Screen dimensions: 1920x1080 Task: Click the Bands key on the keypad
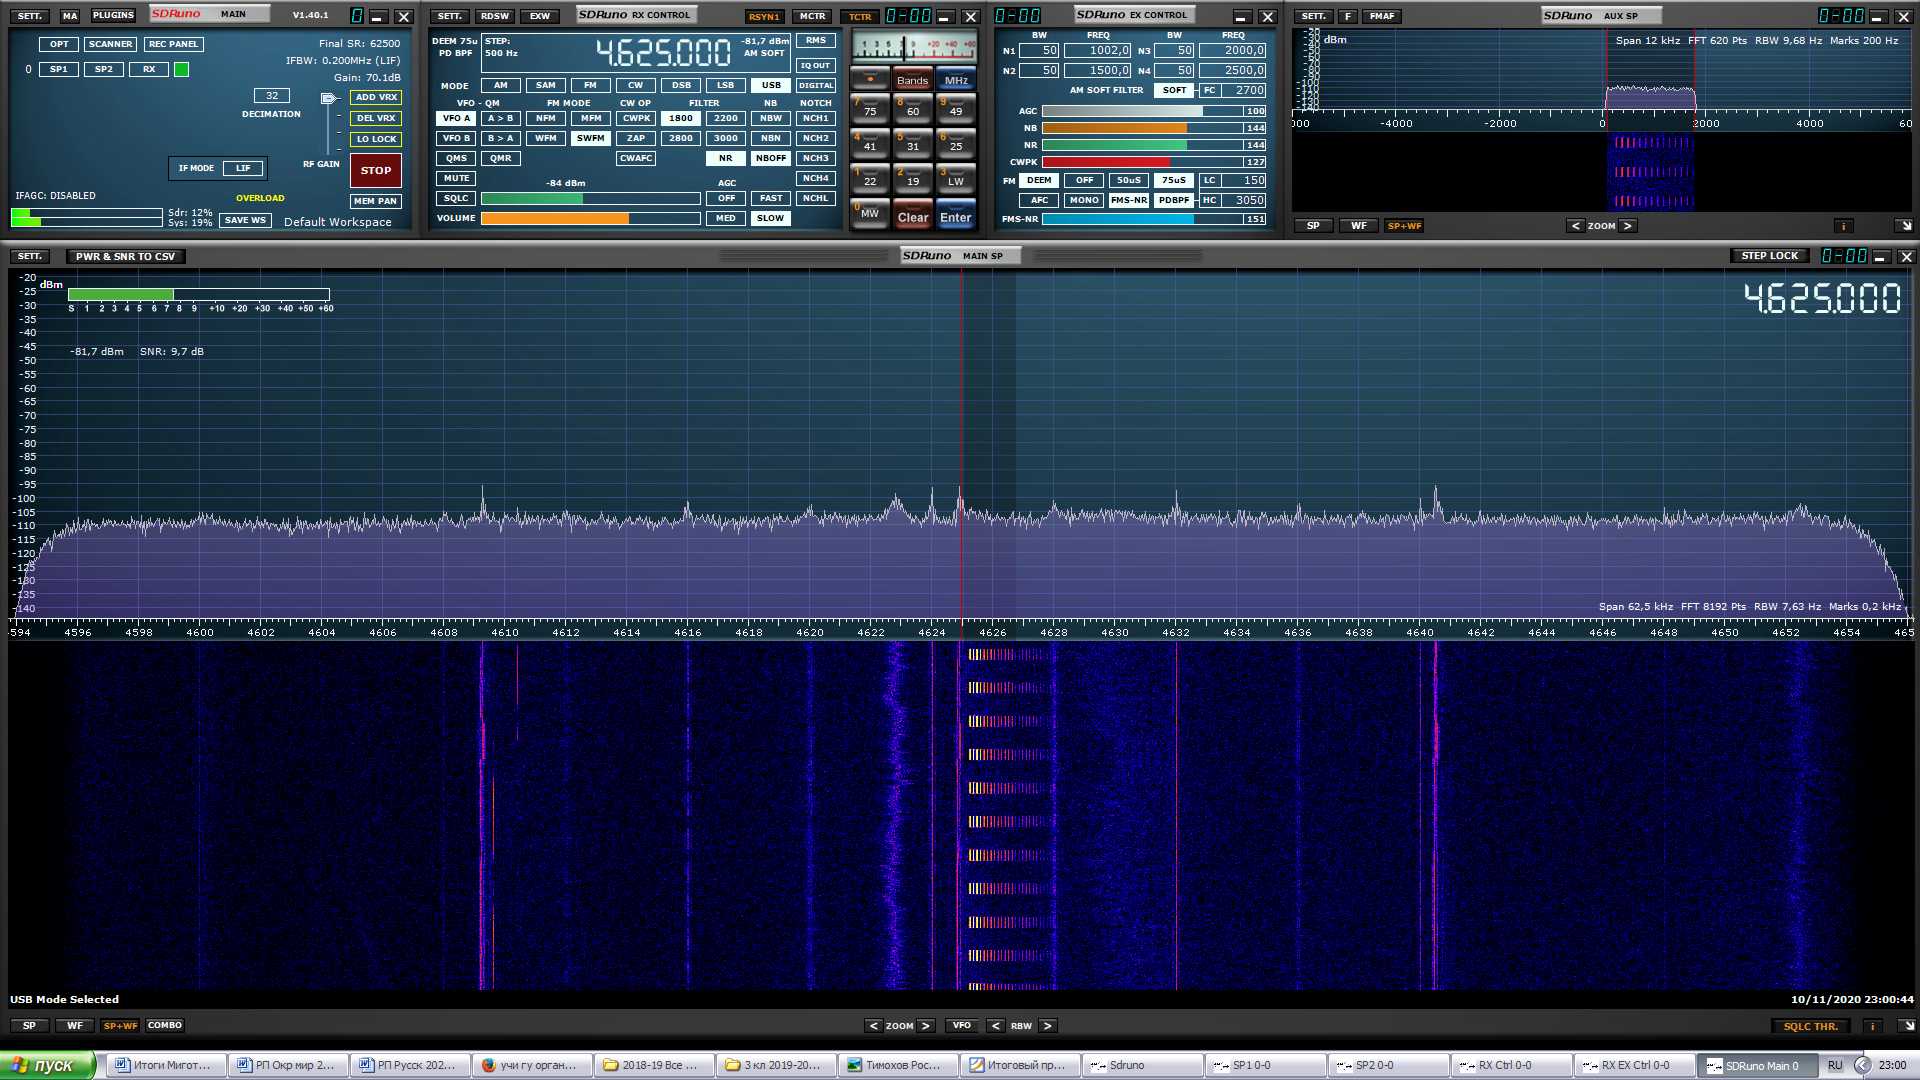tap(912, 80)
